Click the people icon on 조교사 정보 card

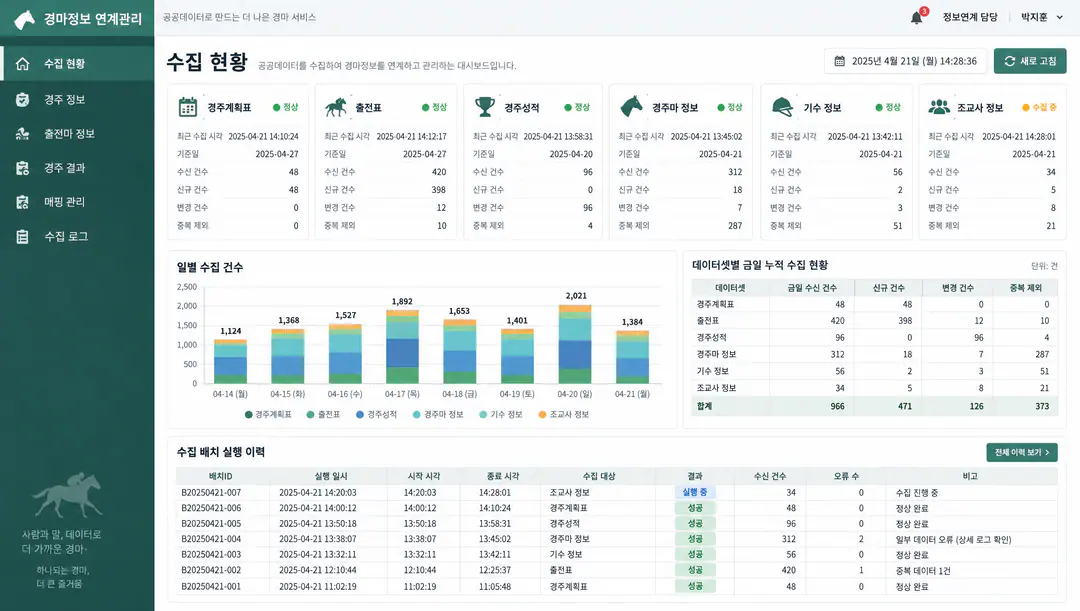click(939, 107)
